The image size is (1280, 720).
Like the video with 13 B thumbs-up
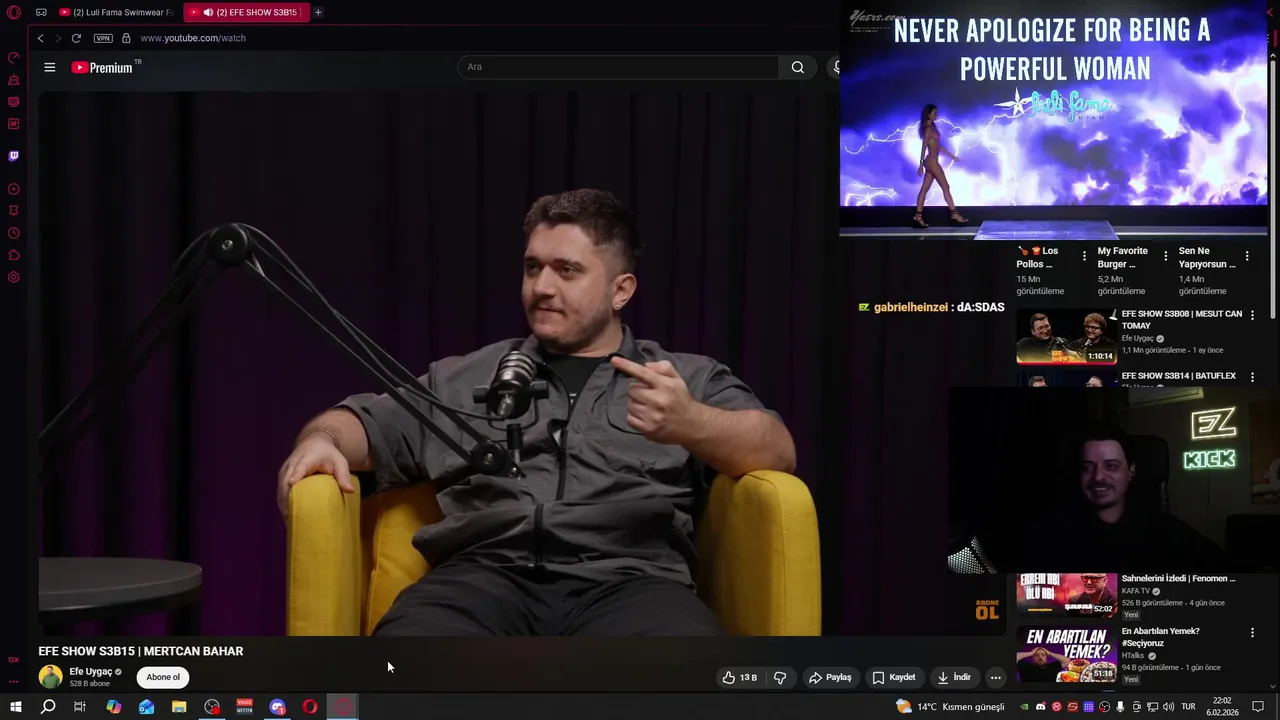(x=740, y=677)
